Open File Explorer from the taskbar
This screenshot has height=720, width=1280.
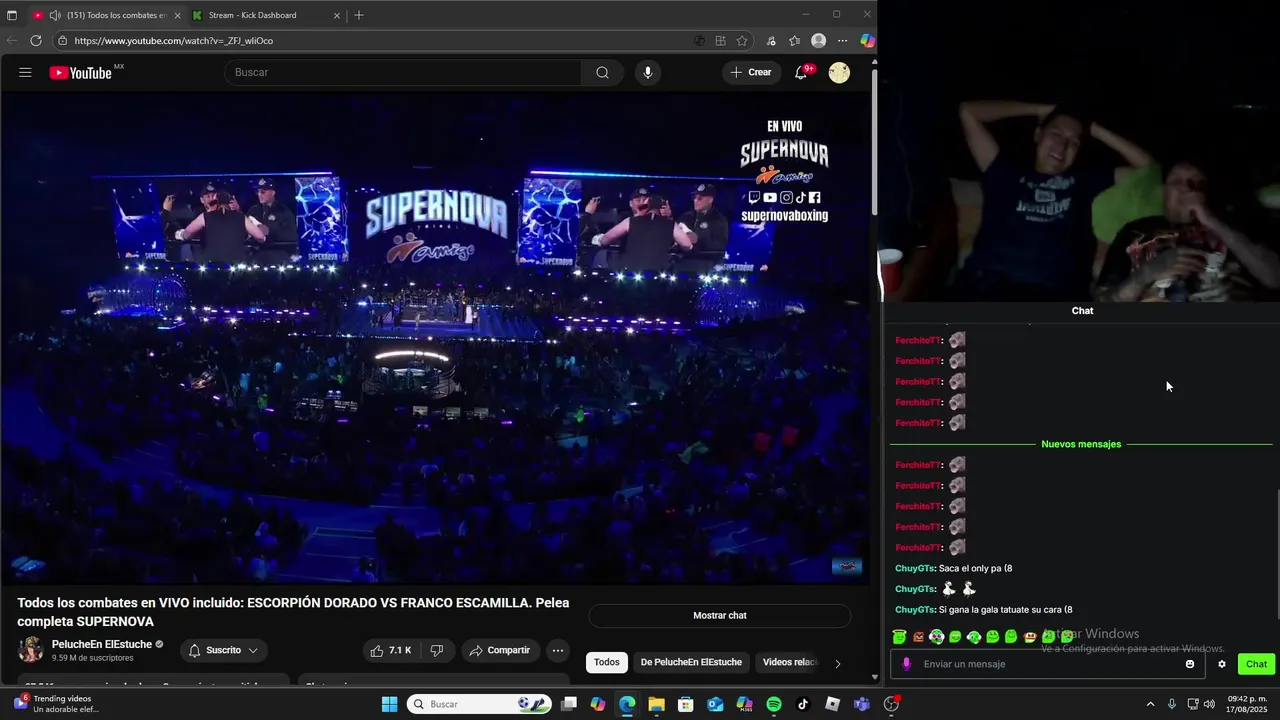pos(656,704)
